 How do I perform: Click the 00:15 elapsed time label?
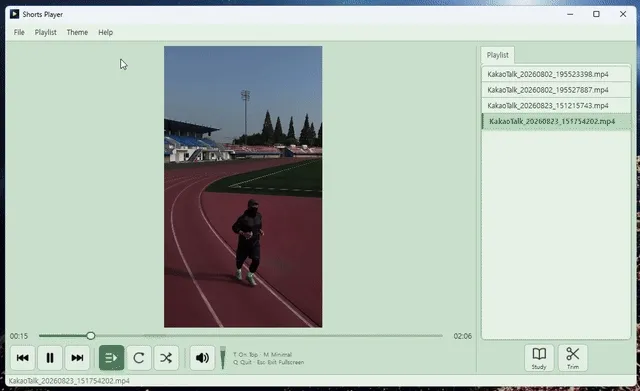pyautogui.click(x=19, y=336)
